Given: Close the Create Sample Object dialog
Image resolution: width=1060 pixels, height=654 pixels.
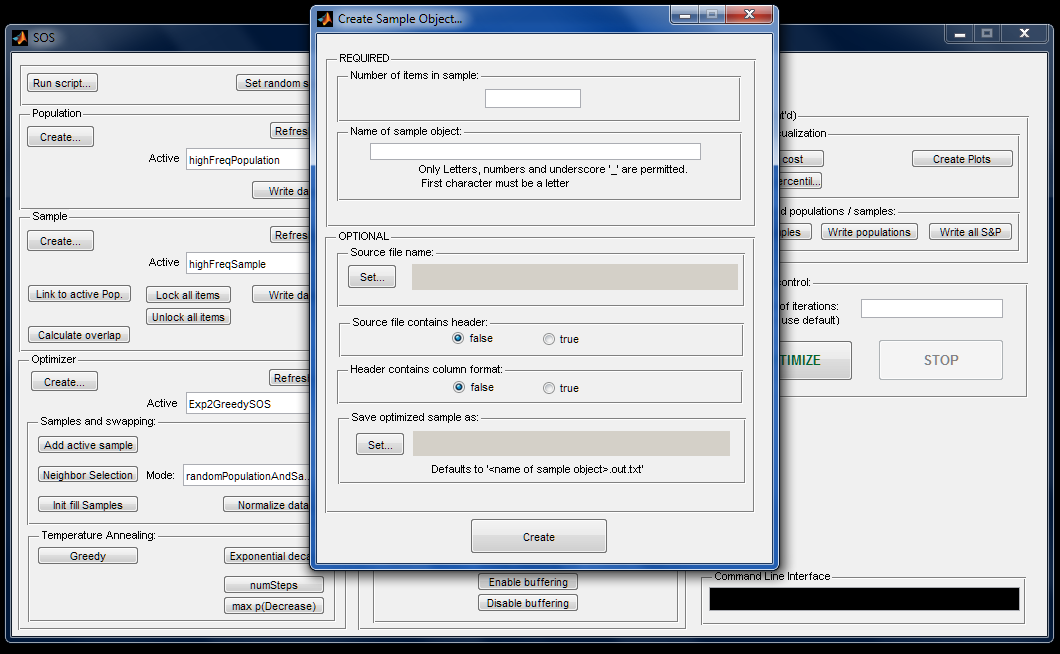Looking at the screenshot, I should (749, 15).
